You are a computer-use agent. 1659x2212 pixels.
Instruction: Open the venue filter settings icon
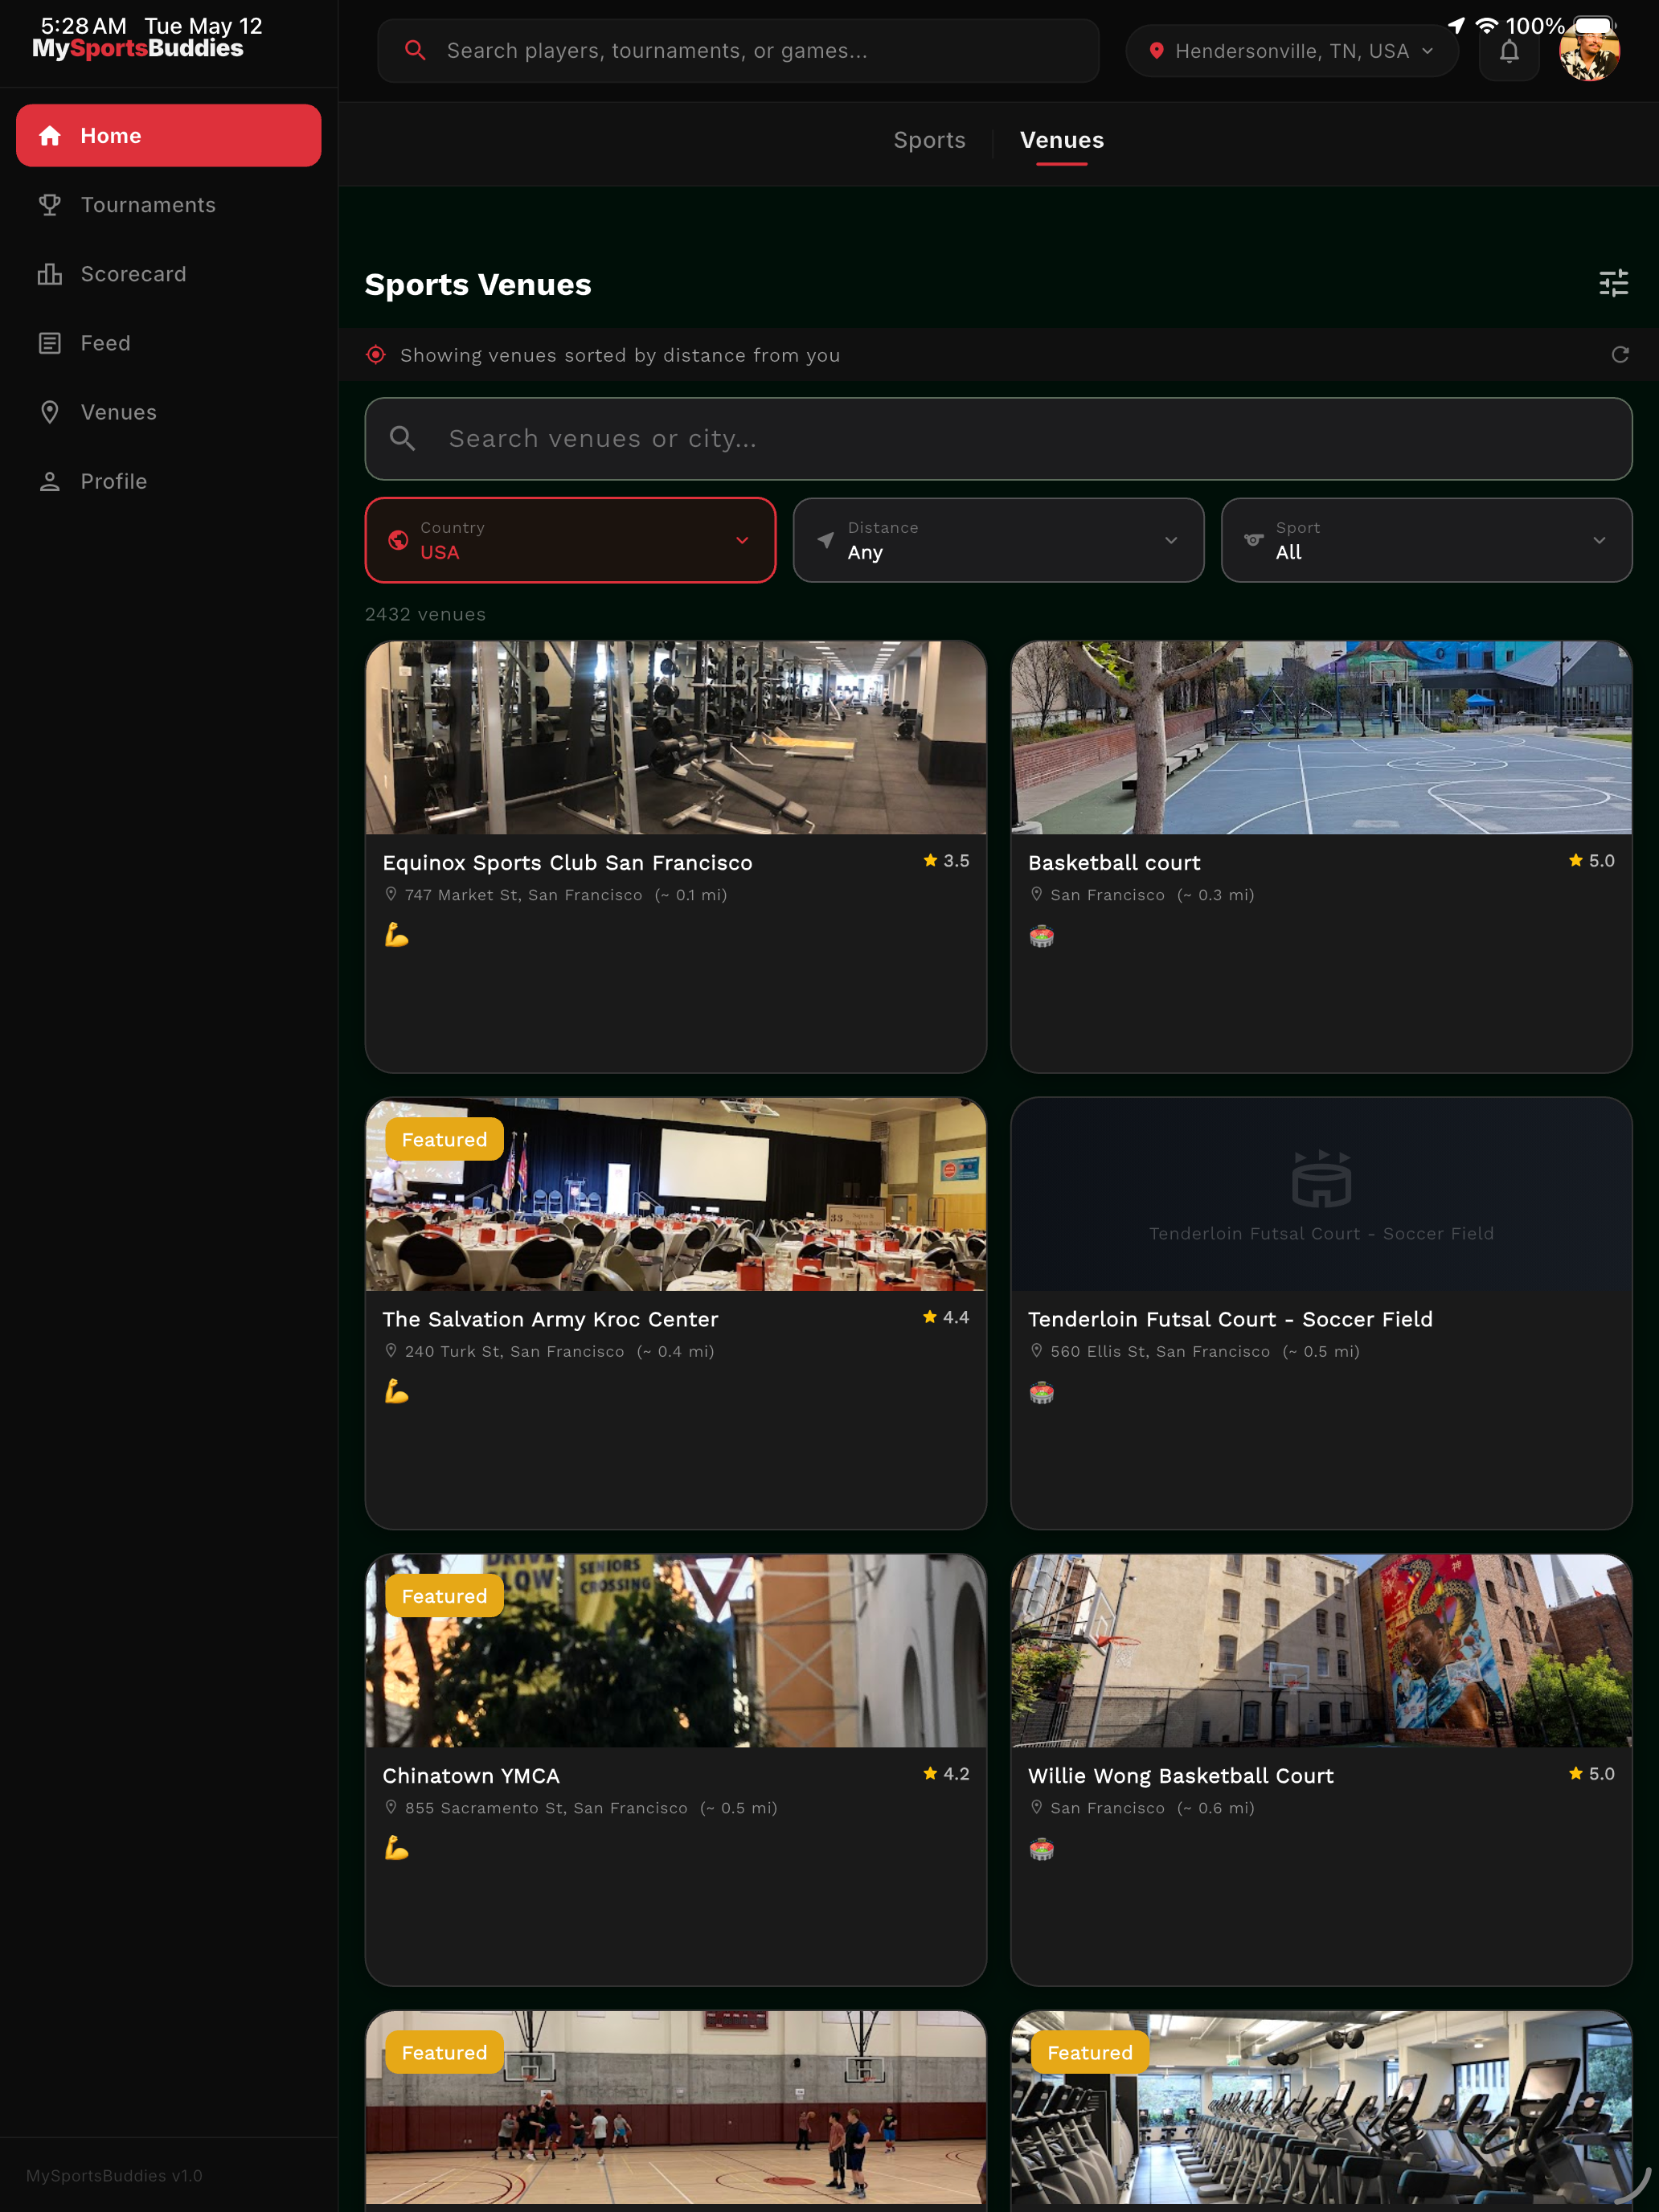[x=1613, y=284]
